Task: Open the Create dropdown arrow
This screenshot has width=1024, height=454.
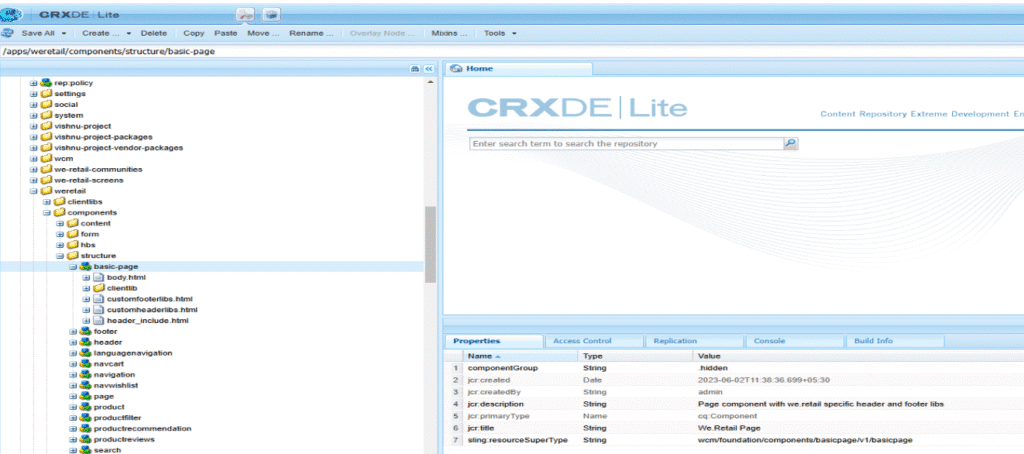Action: pyautogui.click(x=129, y=33)
